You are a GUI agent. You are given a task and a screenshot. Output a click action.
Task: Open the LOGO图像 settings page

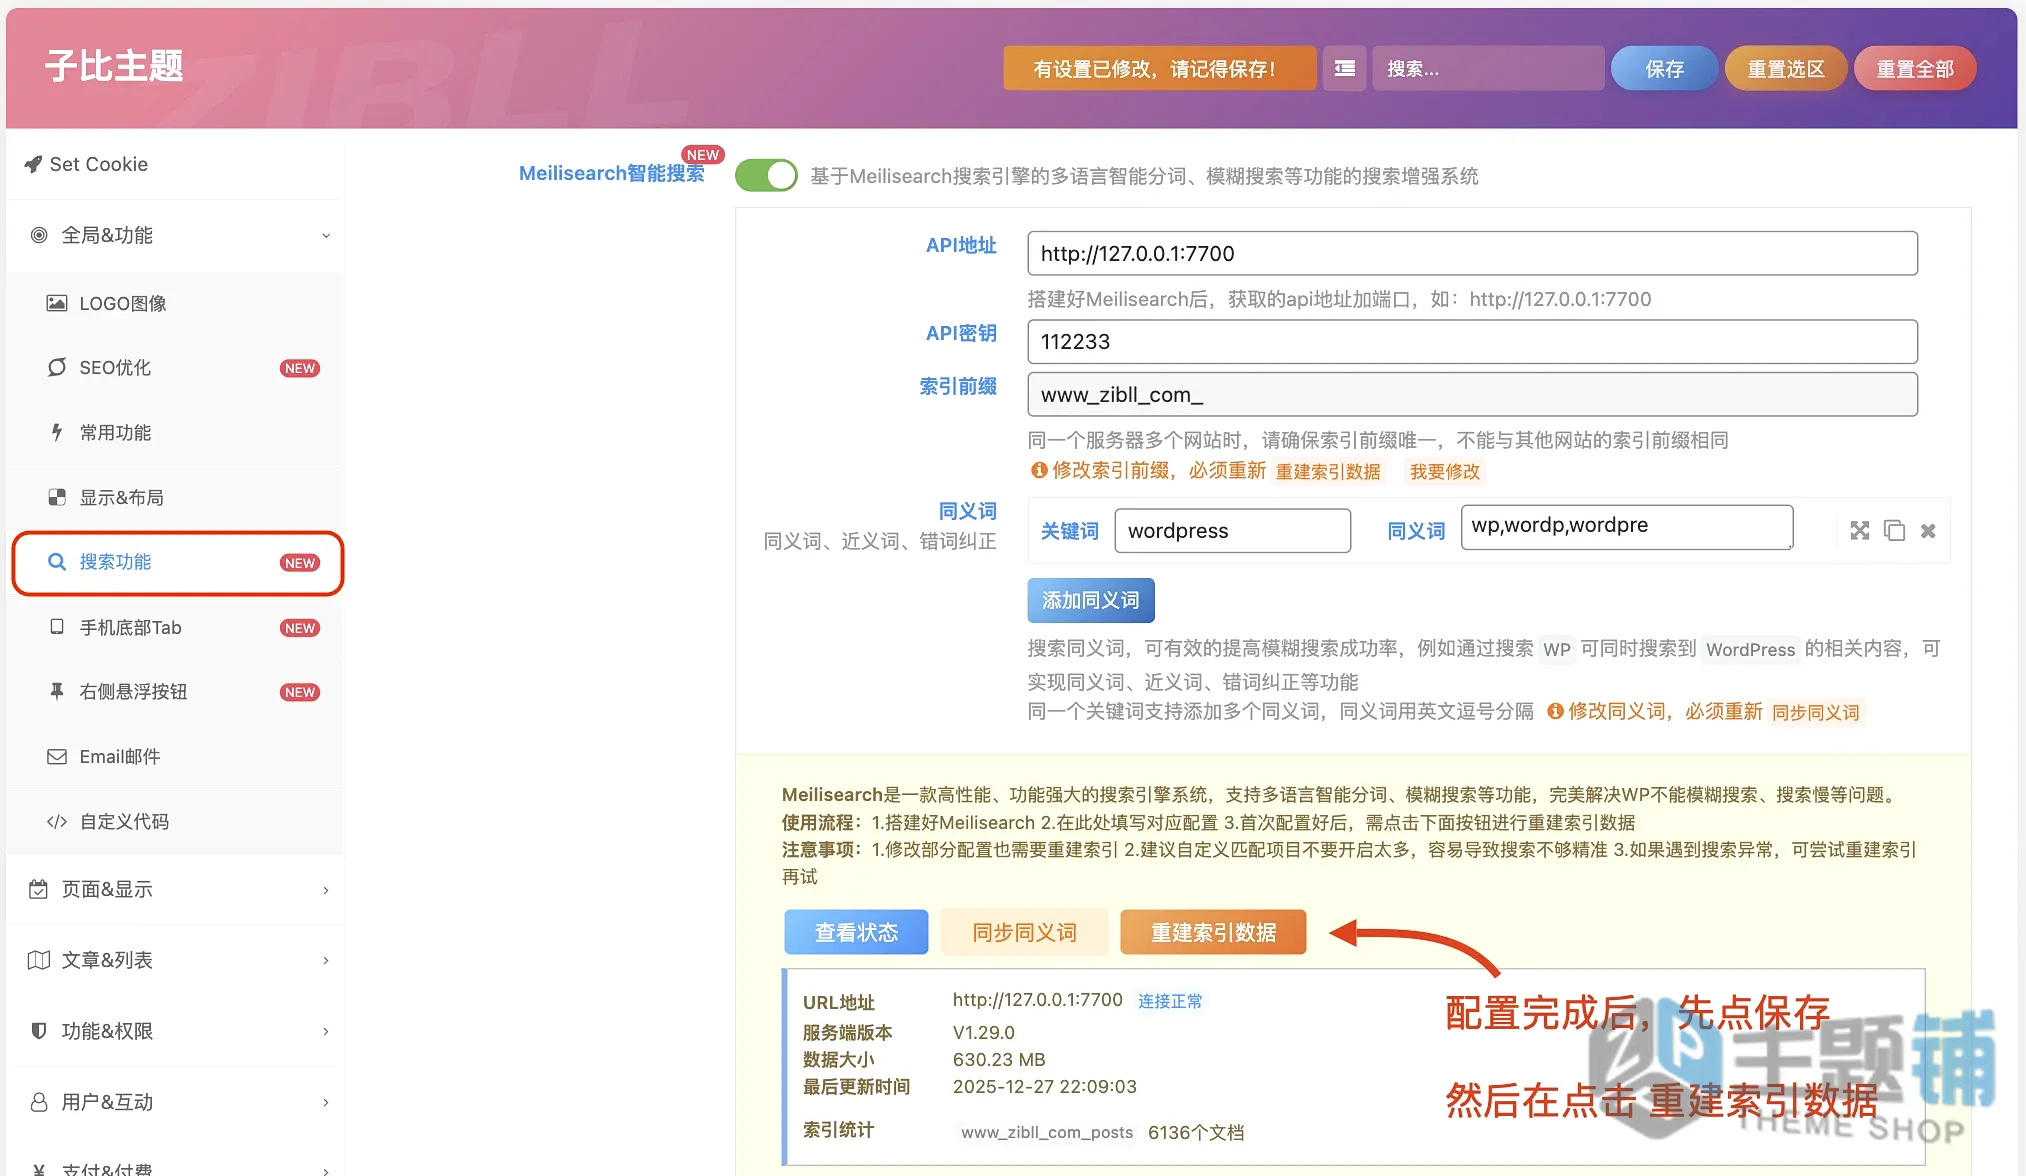pos(176,303)
